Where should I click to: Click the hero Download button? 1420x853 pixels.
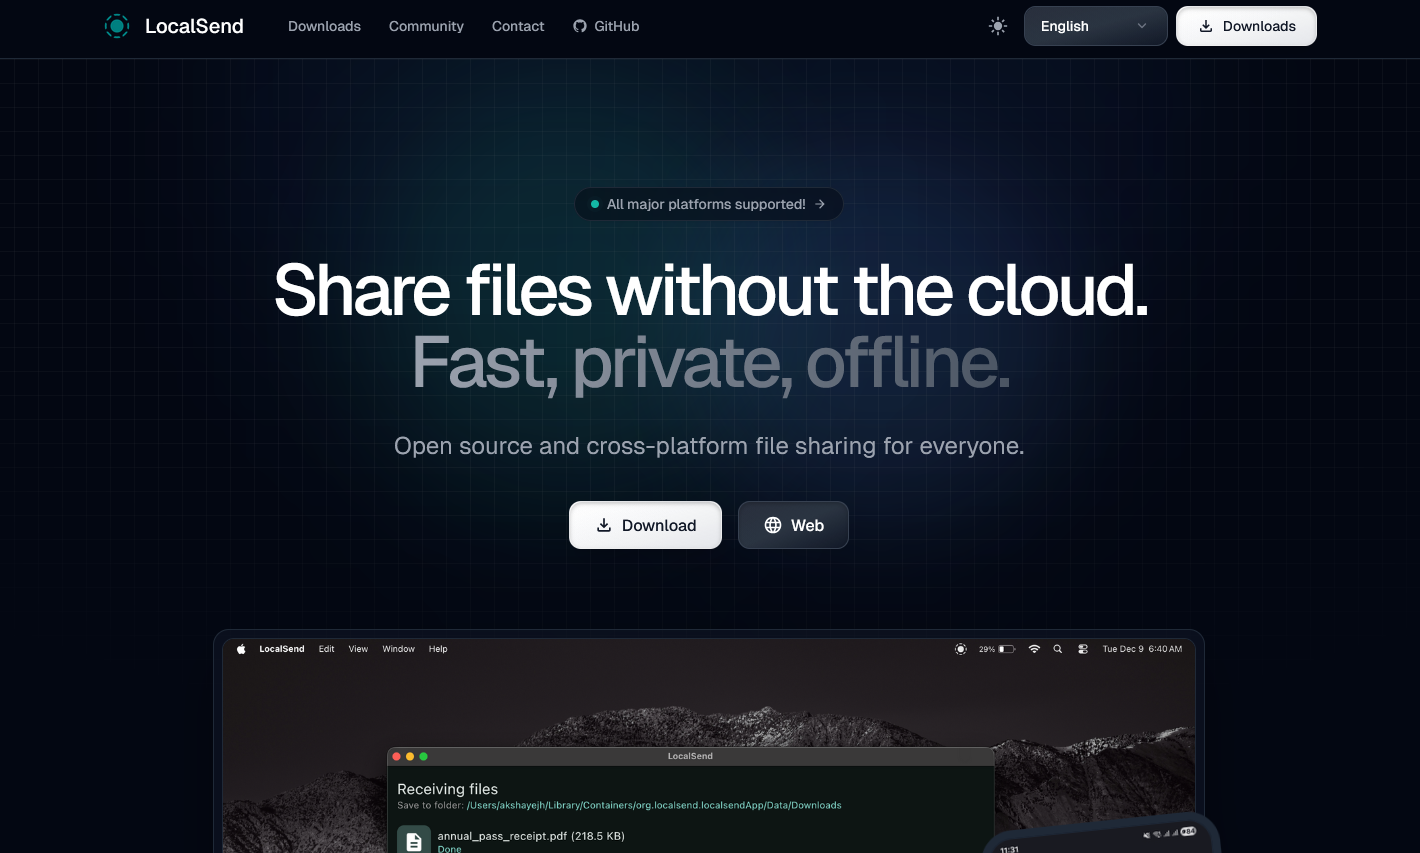point(645,525)
